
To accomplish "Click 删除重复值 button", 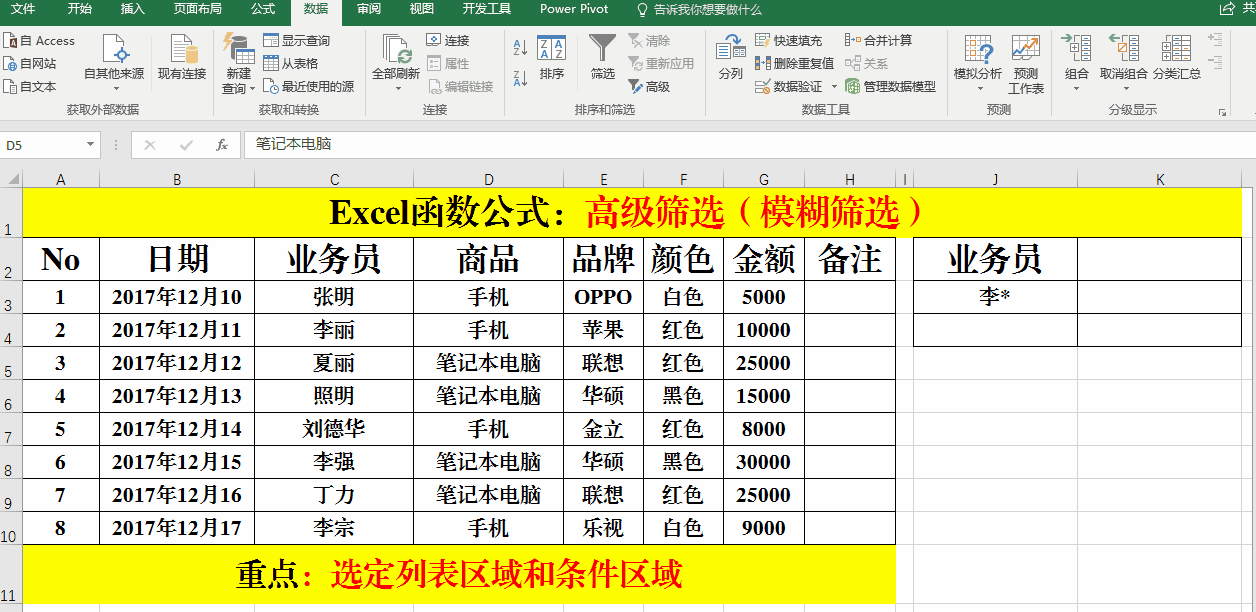I will 795,64.
